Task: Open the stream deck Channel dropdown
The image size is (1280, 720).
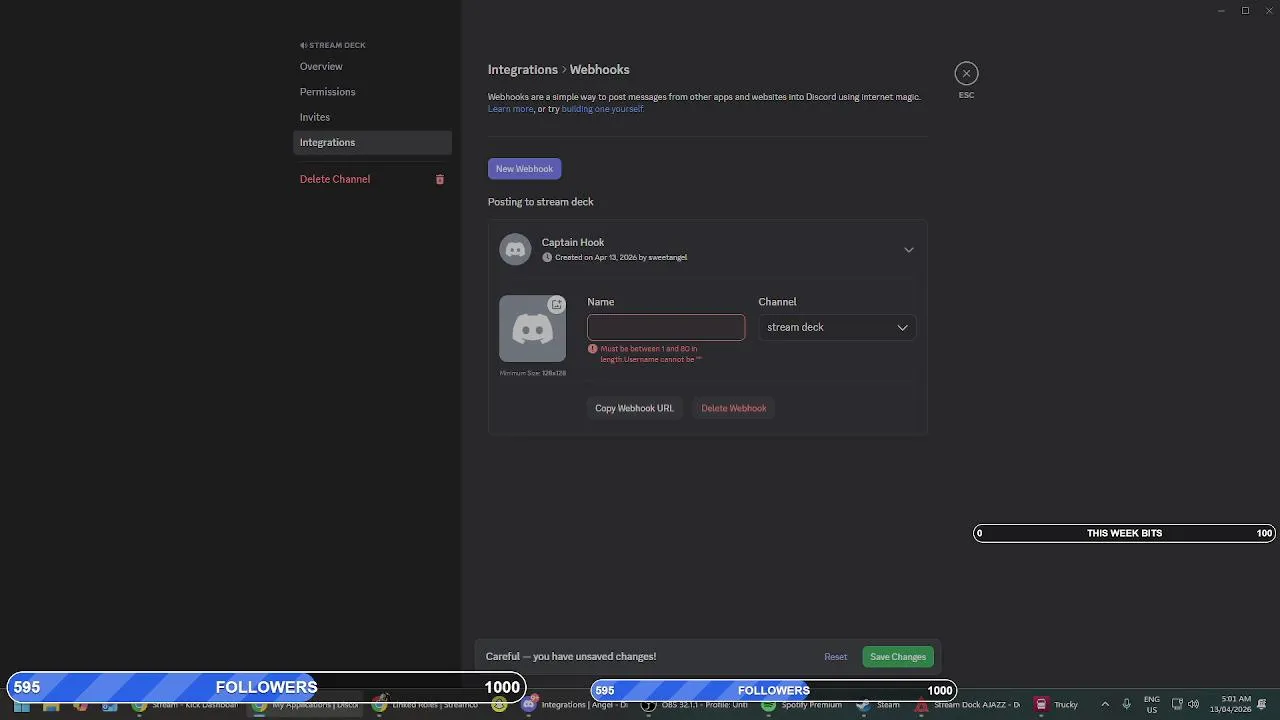Action: tap(838, 327)
